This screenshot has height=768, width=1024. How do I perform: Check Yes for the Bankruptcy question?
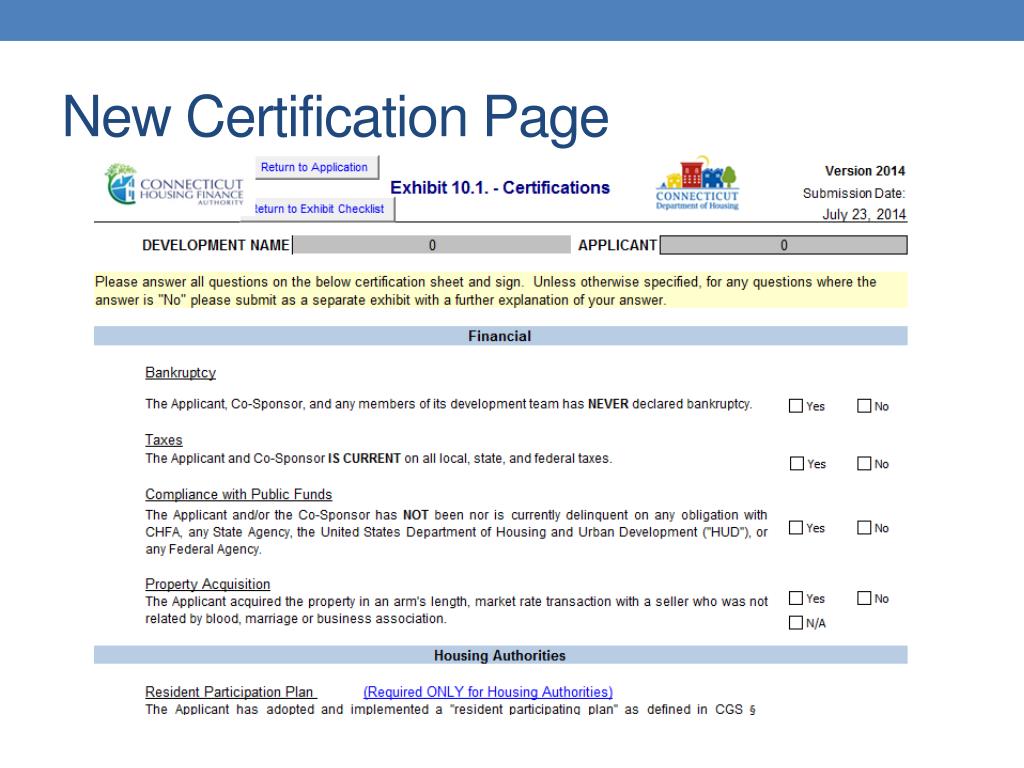(x=796, y=406)
